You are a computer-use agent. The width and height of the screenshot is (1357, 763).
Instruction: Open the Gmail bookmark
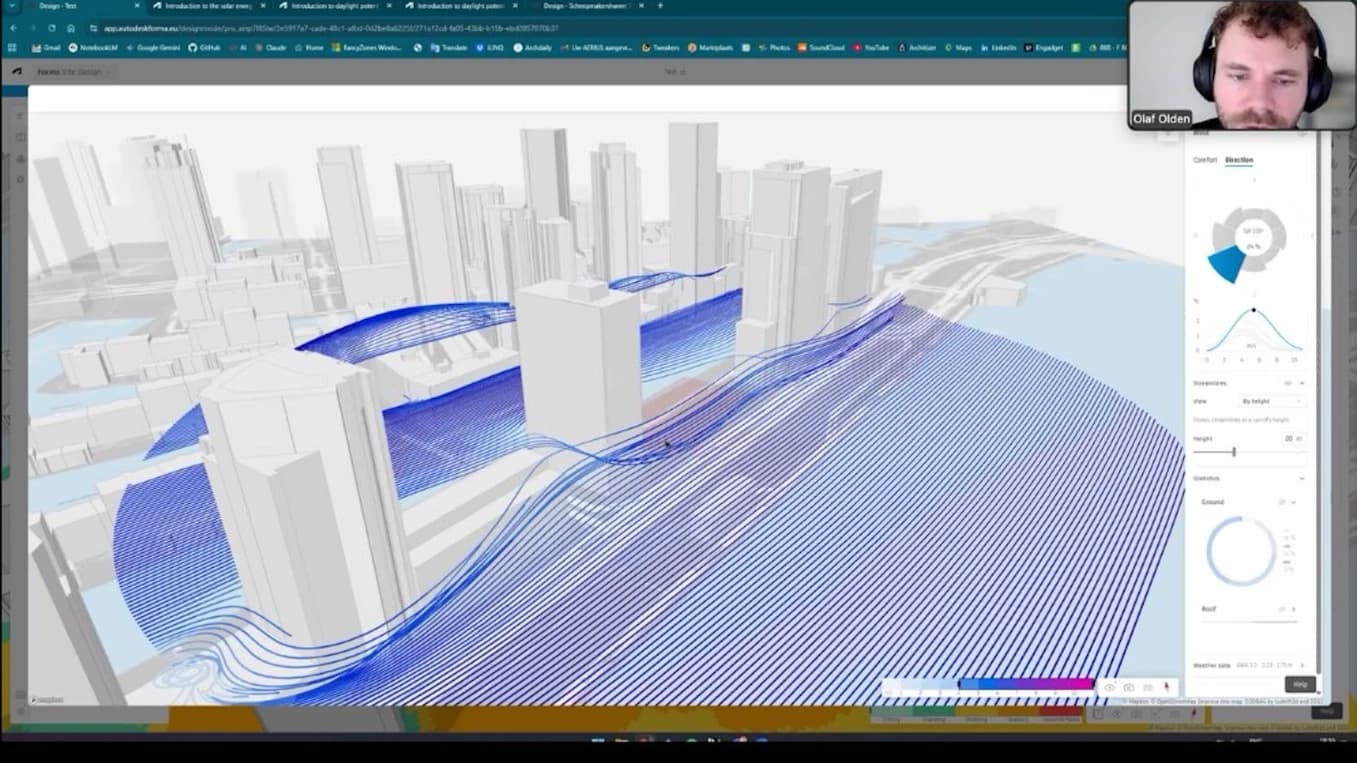point(46,47)
